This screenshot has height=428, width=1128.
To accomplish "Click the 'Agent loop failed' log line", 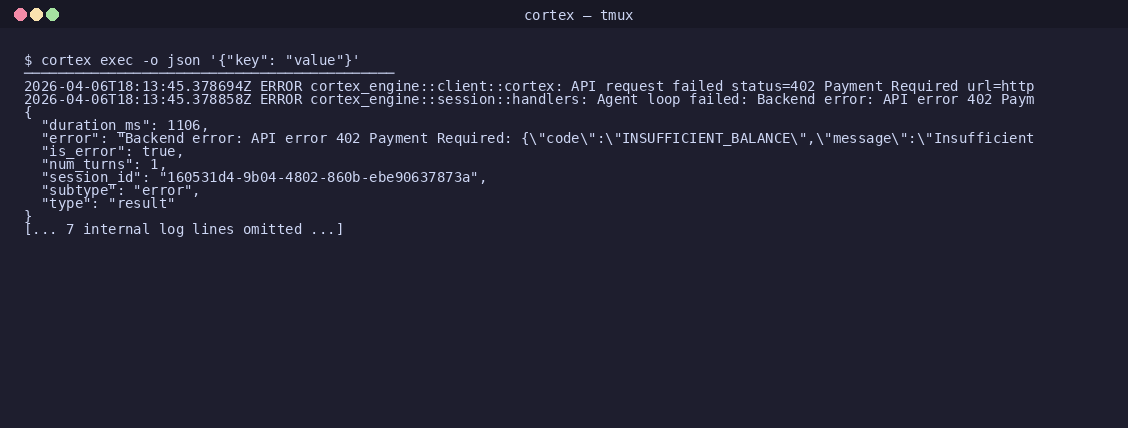I will 529,99.
